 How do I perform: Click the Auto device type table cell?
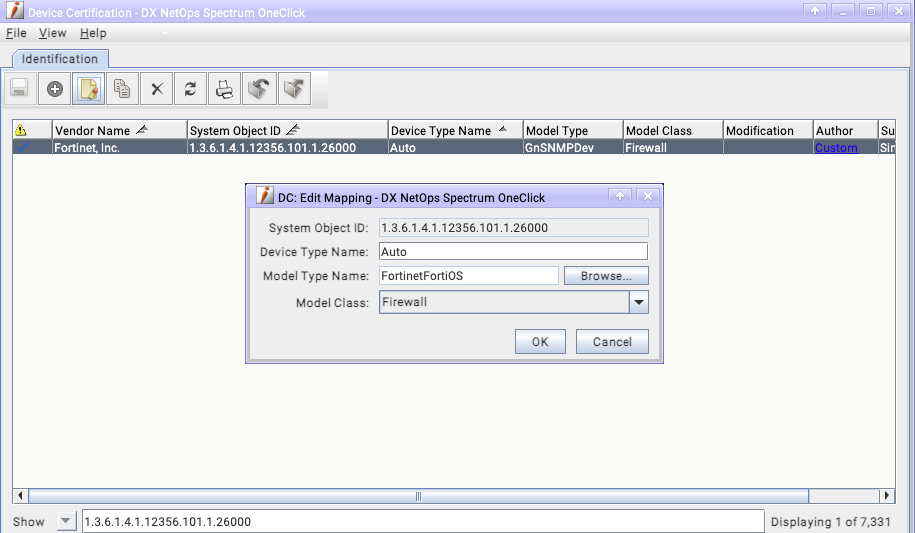455,148
